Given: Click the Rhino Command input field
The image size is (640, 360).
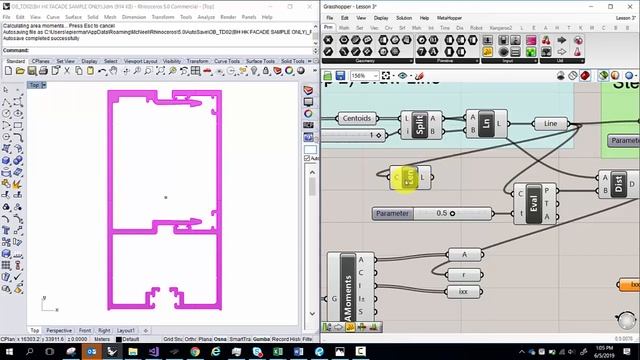Looking at the screenshot, I should (171, 51).
